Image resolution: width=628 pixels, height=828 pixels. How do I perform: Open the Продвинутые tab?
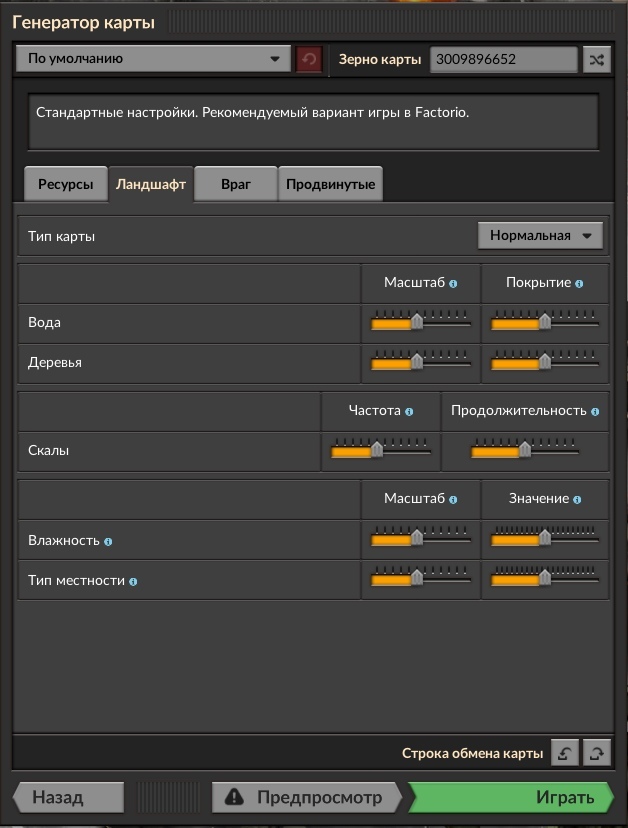331,184
